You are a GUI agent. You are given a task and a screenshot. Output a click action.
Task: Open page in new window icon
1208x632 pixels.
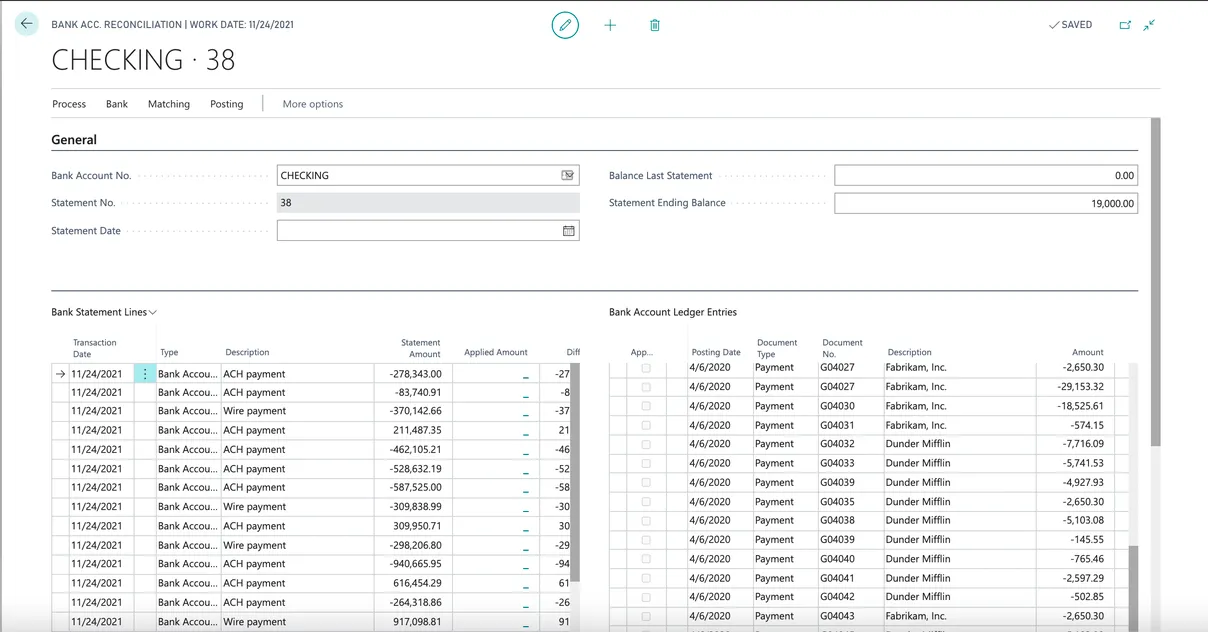coord(1125,25)
